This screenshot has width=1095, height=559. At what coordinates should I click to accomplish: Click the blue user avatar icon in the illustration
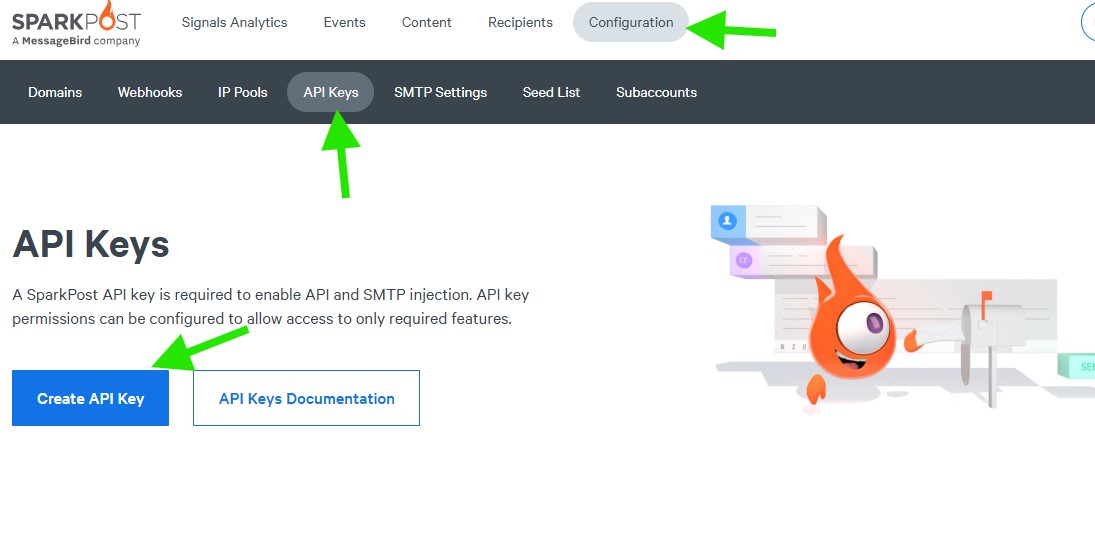coord(727,220)
